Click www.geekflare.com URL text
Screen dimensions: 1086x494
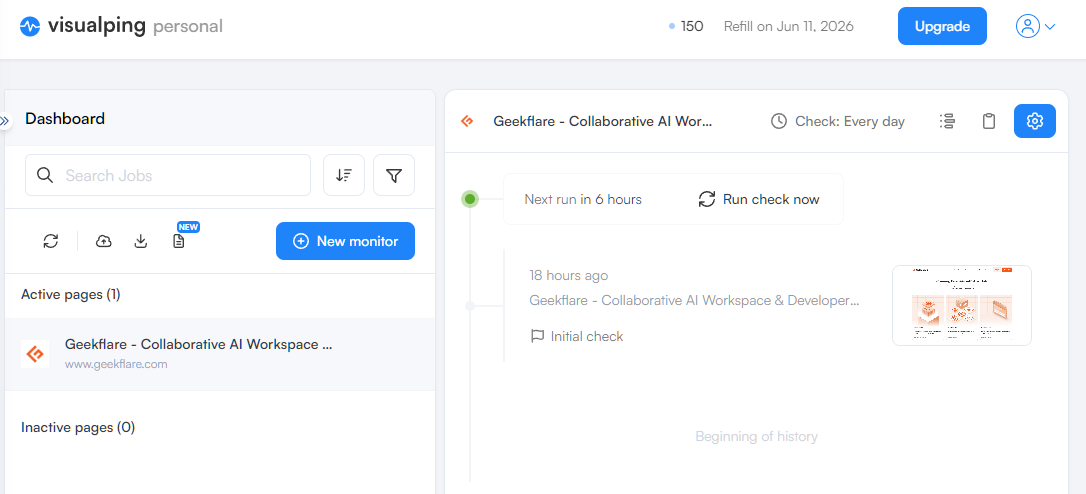[x=116, y=364]
